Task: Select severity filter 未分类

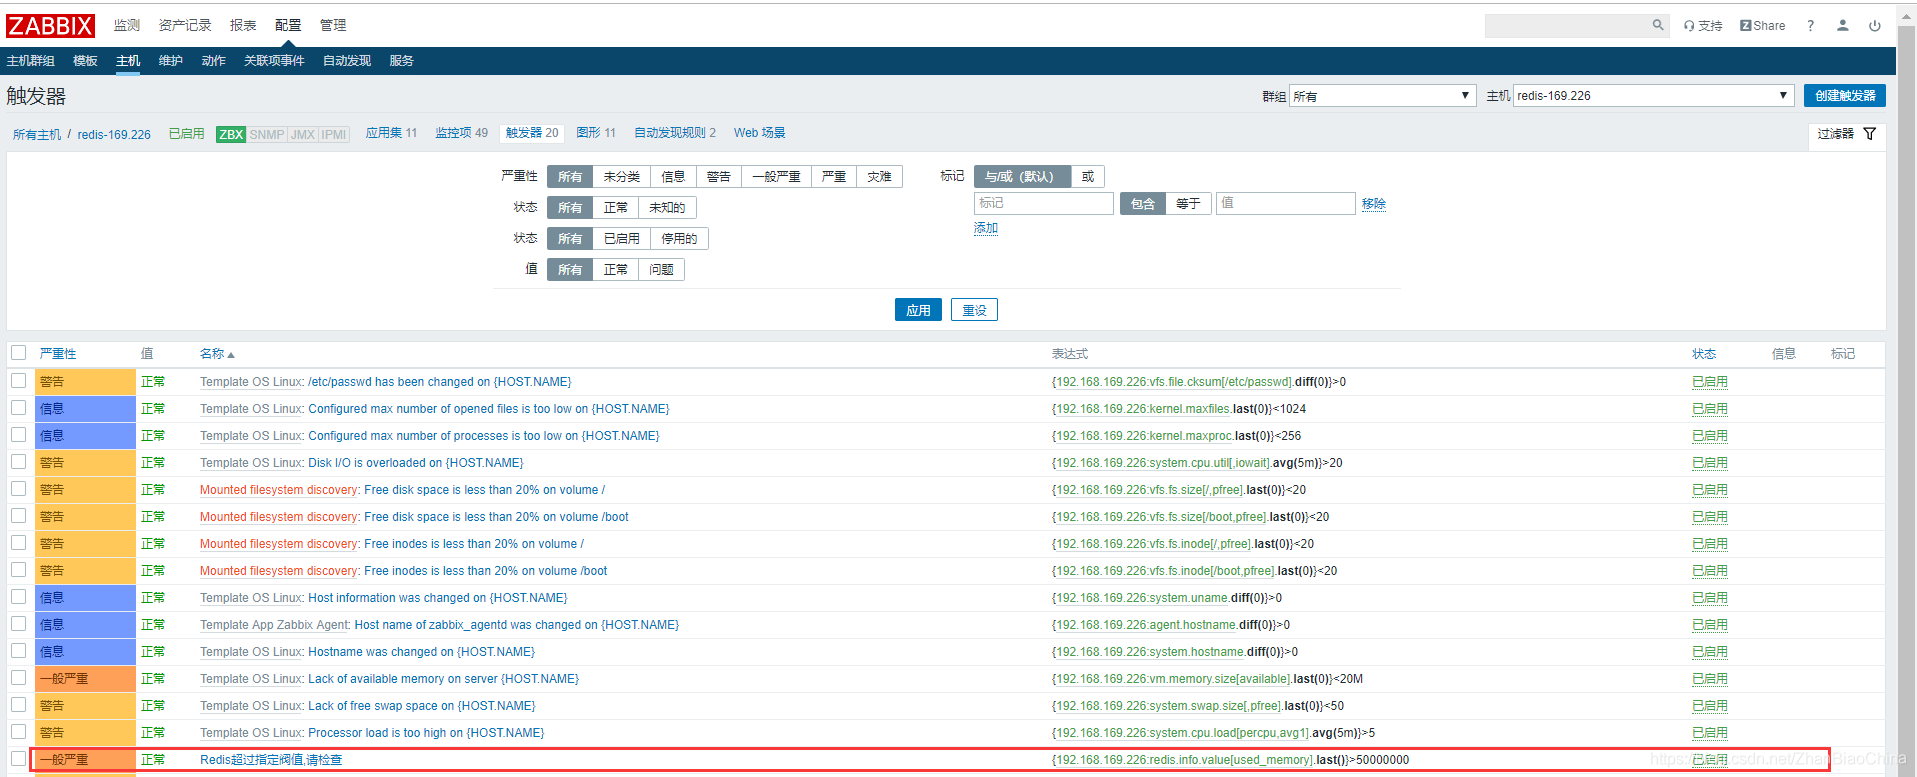Action: click(x=621, y=177)
